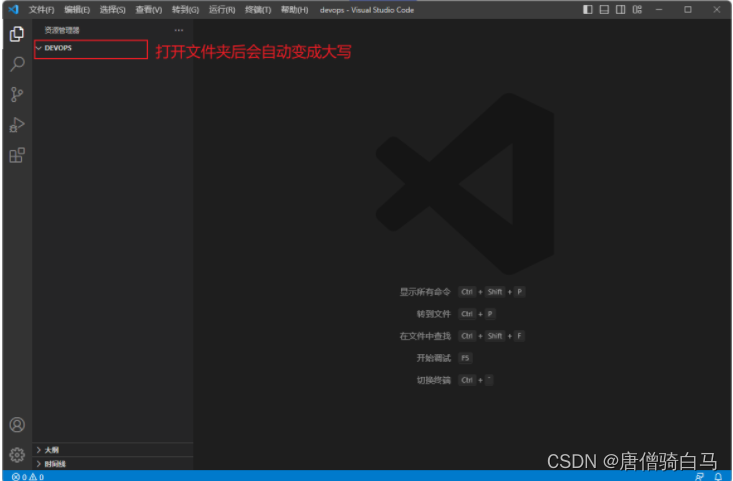Open the Run and Debug view
The width and height of the screenshot is (733, 481).
point(17,125)
